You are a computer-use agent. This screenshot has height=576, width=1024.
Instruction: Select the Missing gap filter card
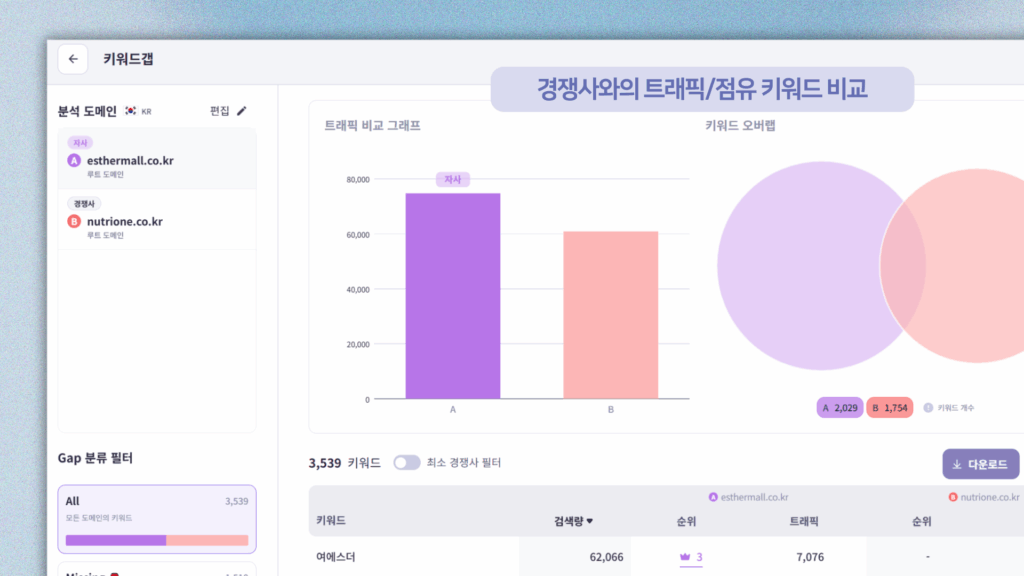tap(157, 571)
